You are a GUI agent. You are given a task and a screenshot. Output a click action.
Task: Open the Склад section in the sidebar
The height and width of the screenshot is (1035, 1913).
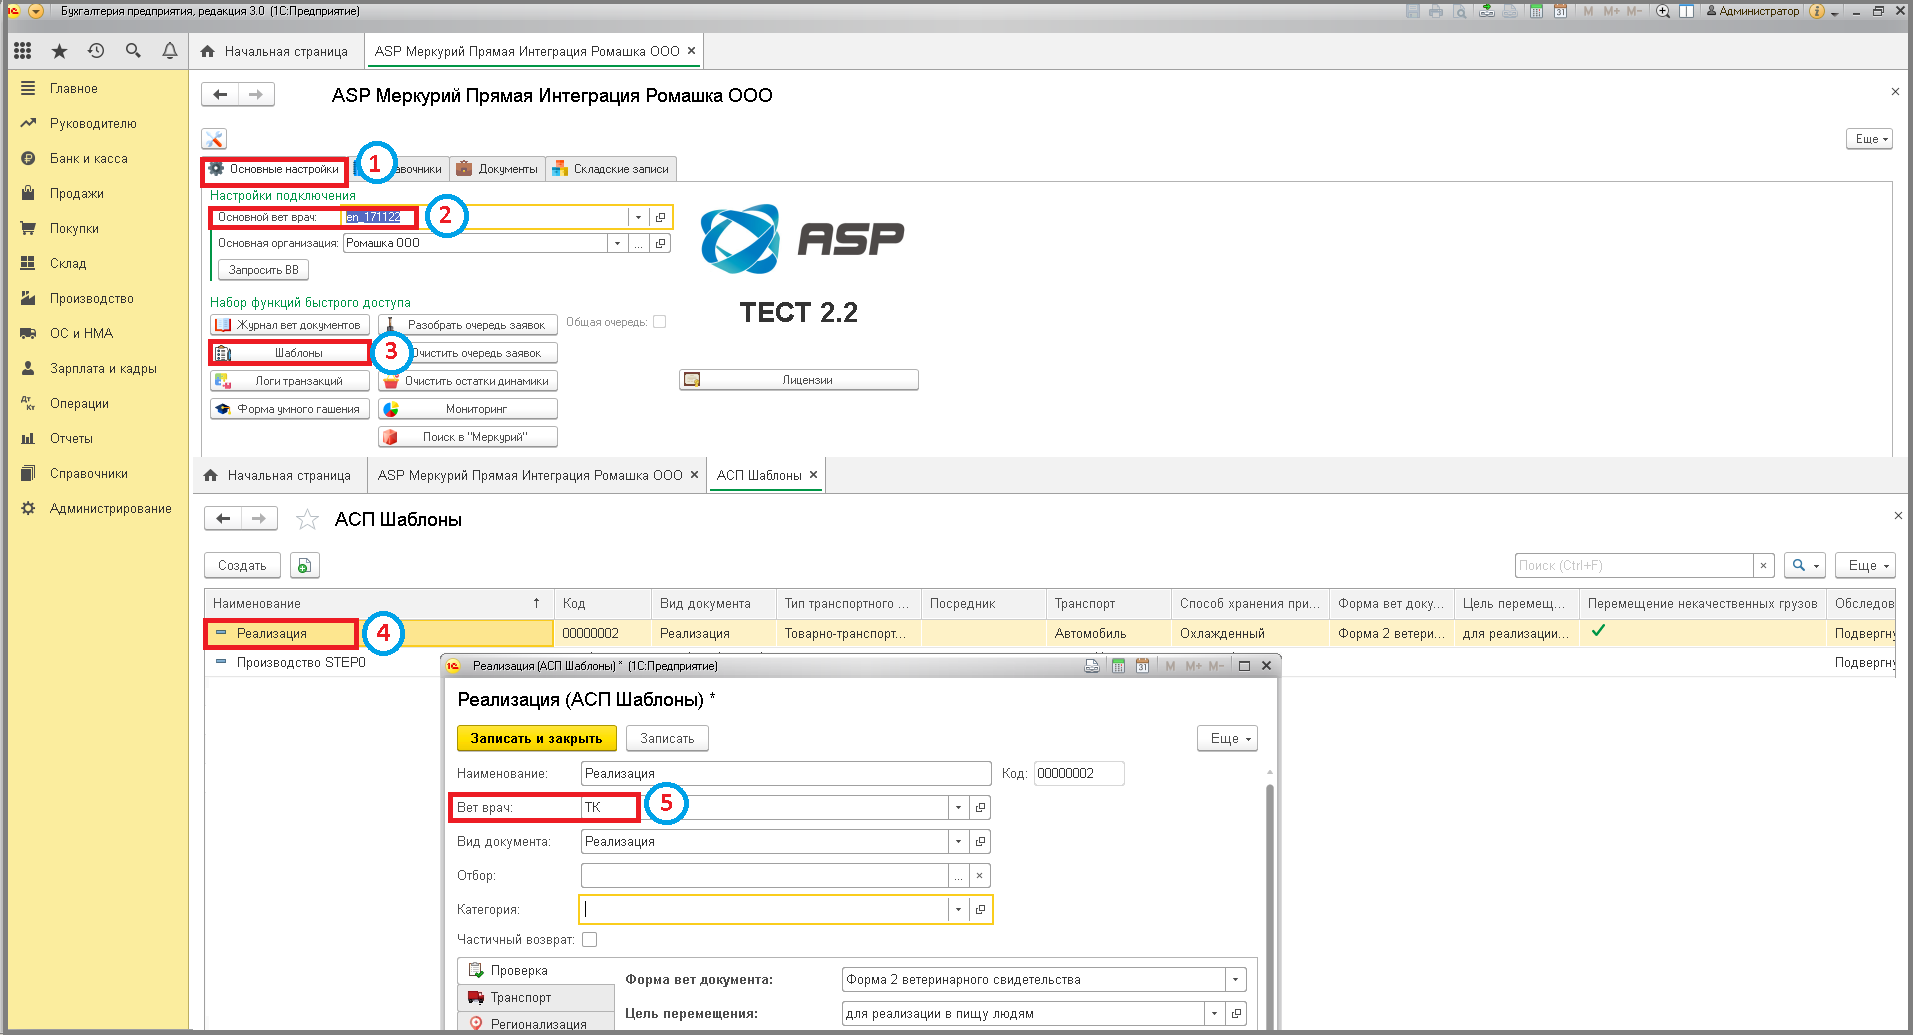(68, 264)
